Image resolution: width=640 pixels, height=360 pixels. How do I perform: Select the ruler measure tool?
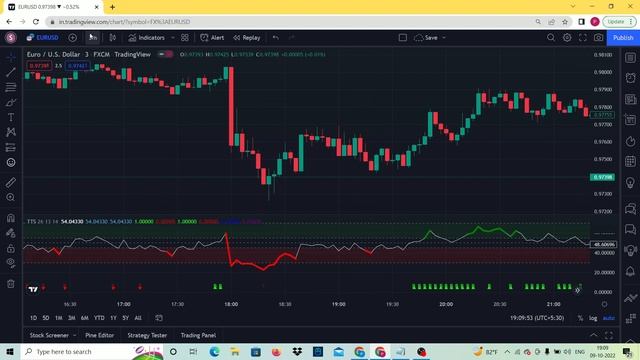coord(11,182)
